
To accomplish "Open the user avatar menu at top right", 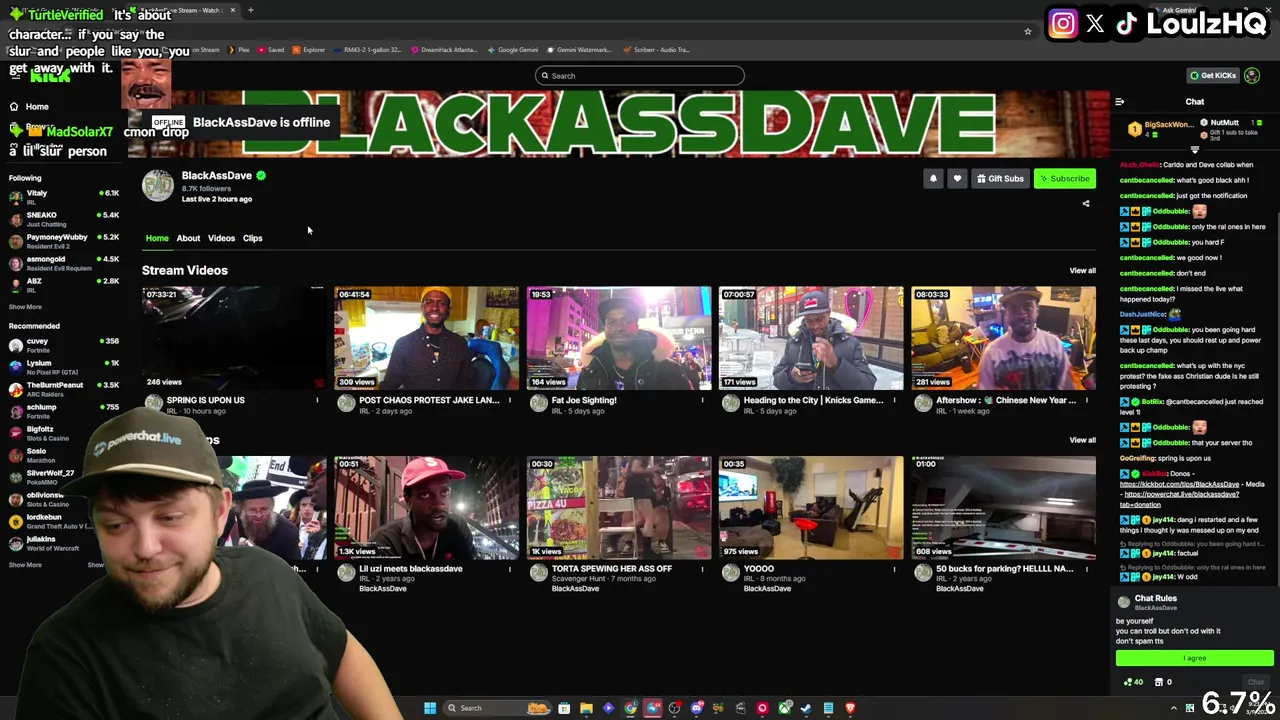I will [1252, 76].
